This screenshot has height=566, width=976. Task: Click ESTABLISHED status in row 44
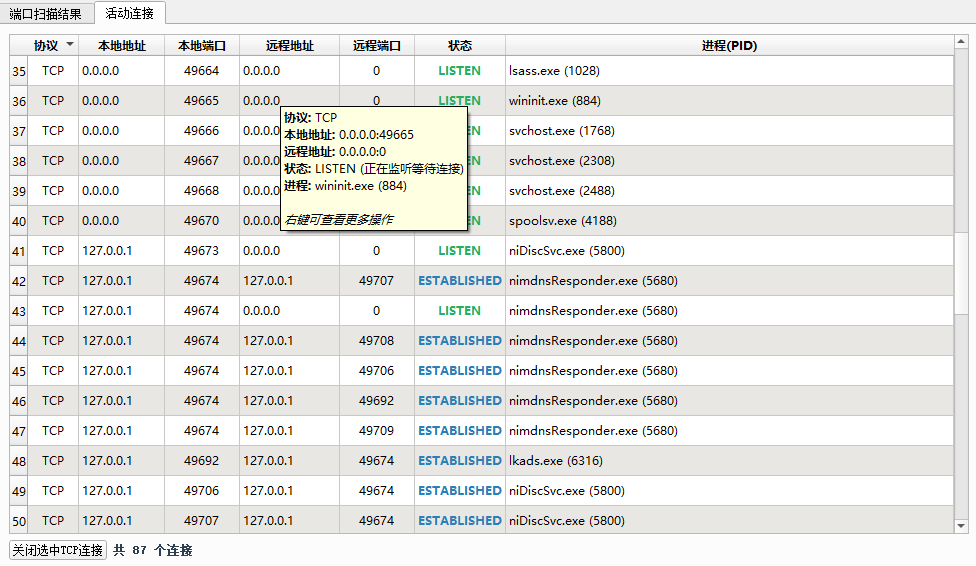(x=460, y=341)
